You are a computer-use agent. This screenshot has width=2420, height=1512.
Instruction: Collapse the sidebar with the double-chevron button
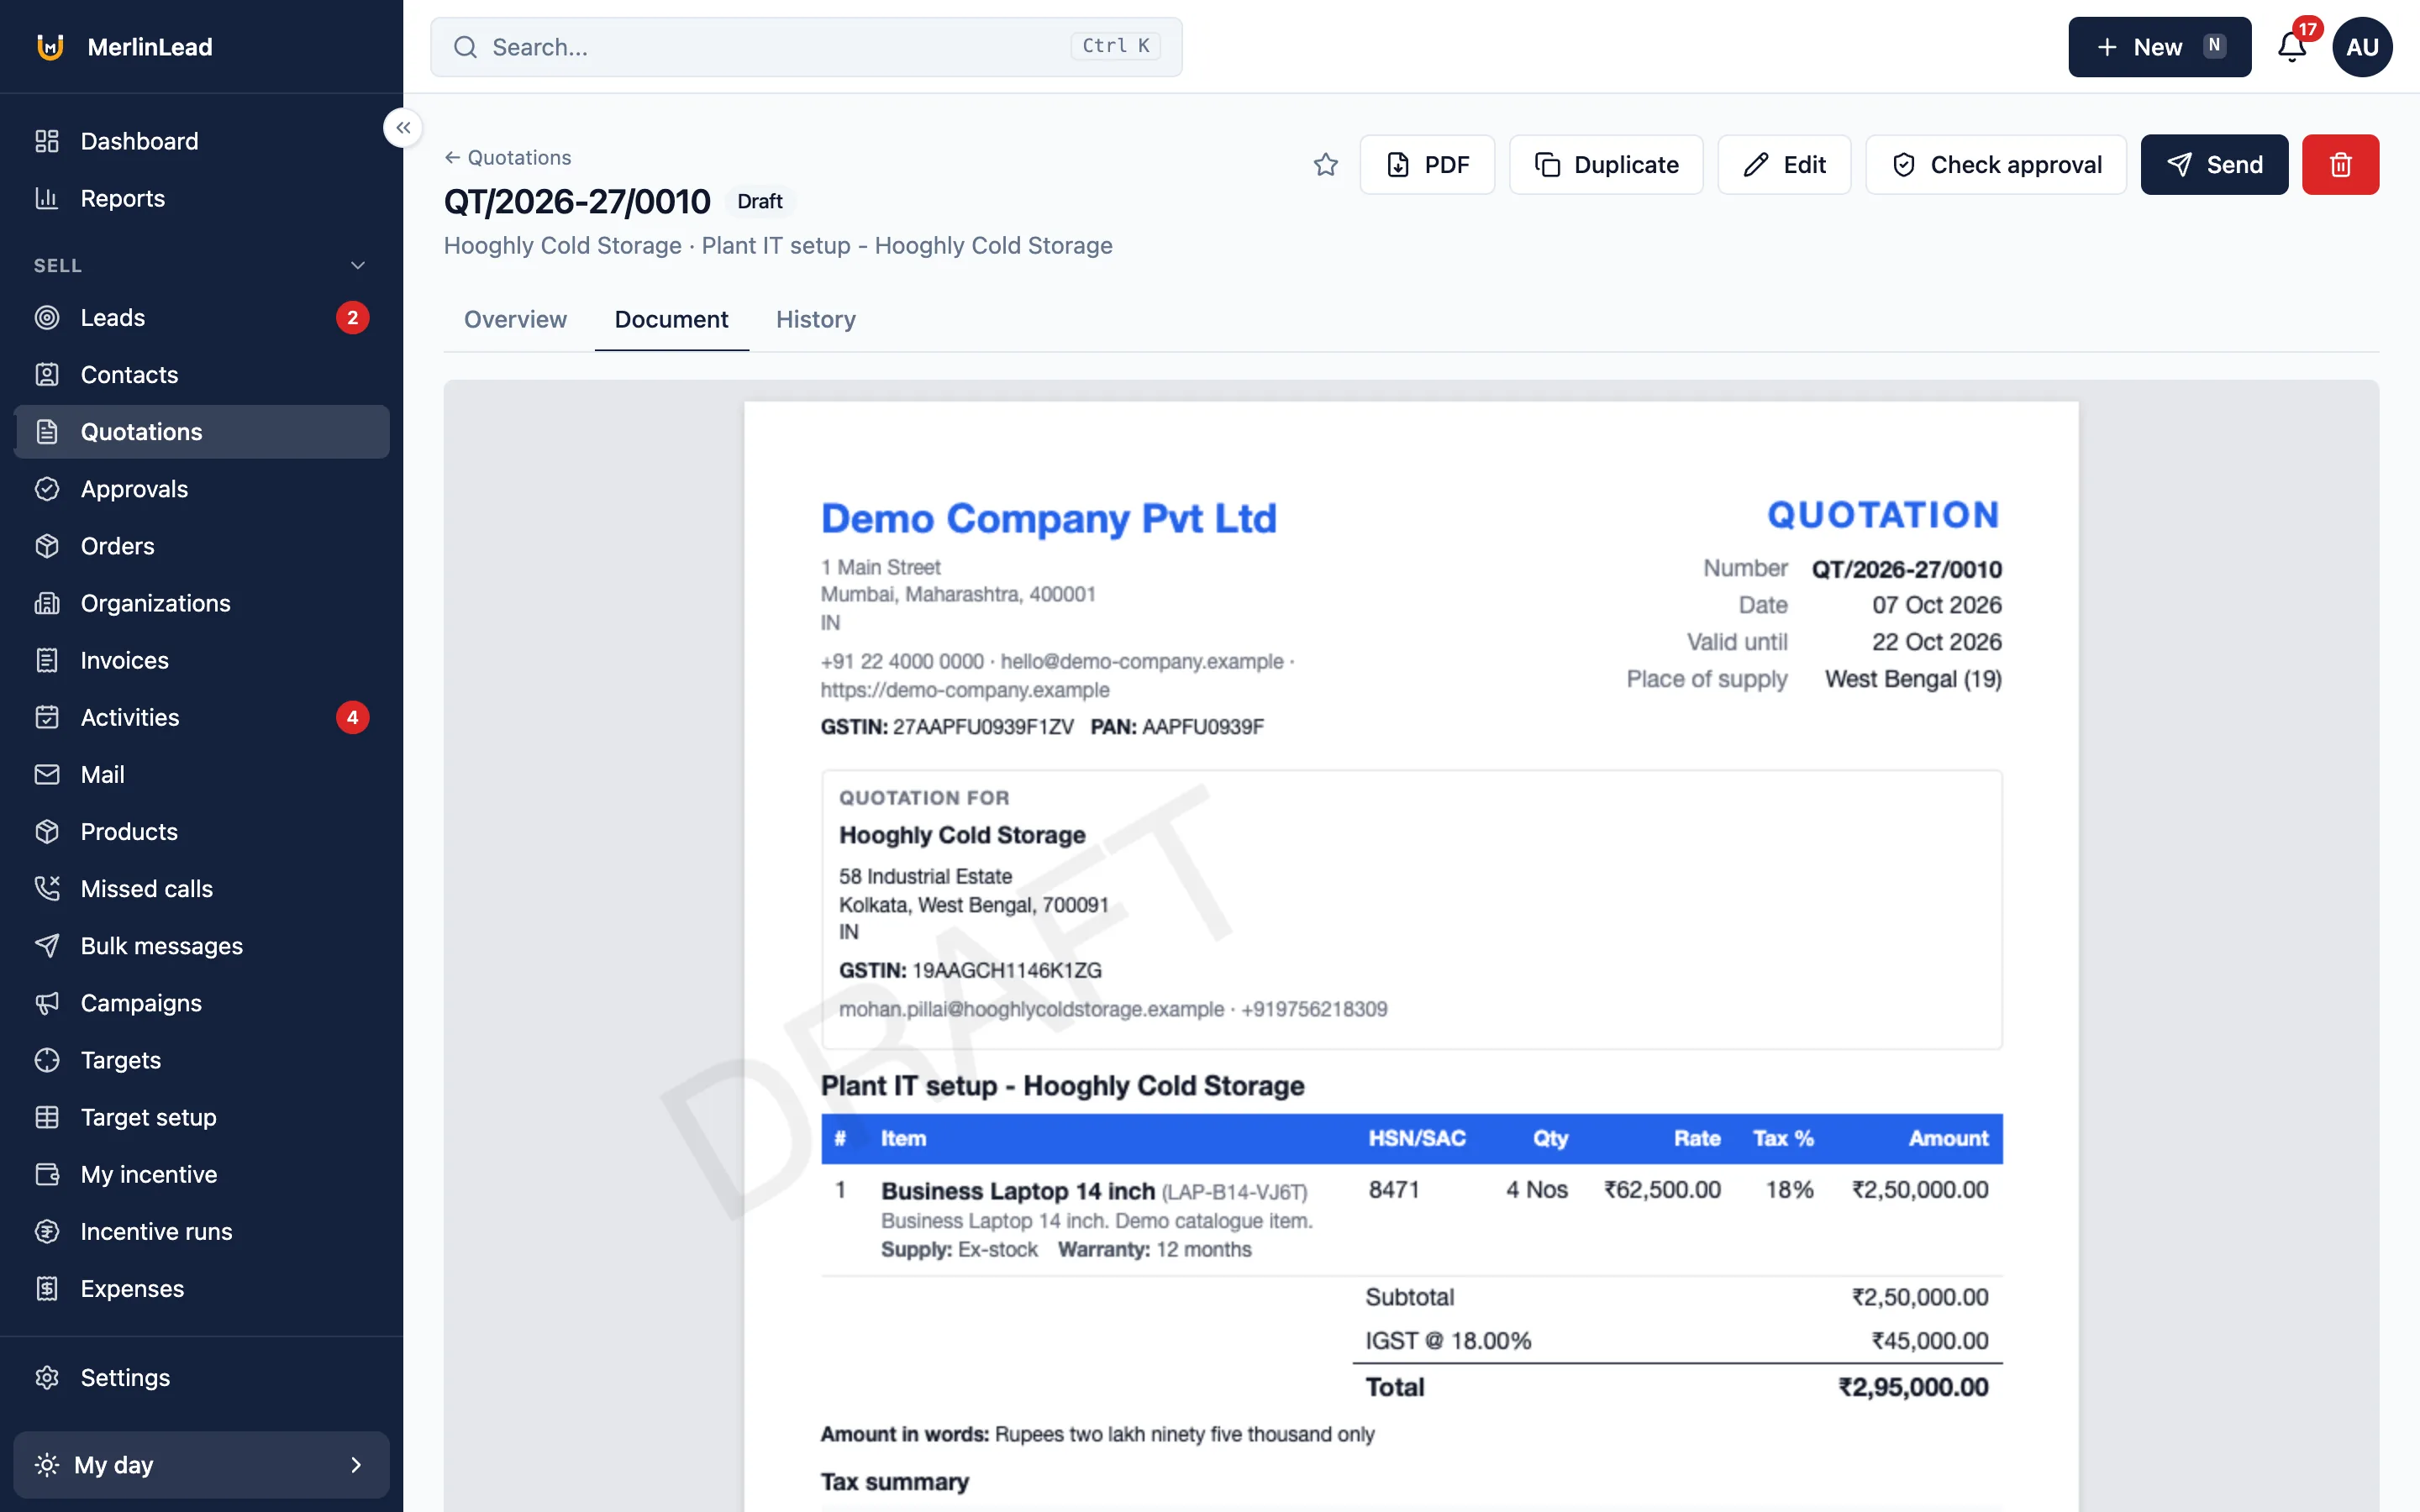click(403, 128)
